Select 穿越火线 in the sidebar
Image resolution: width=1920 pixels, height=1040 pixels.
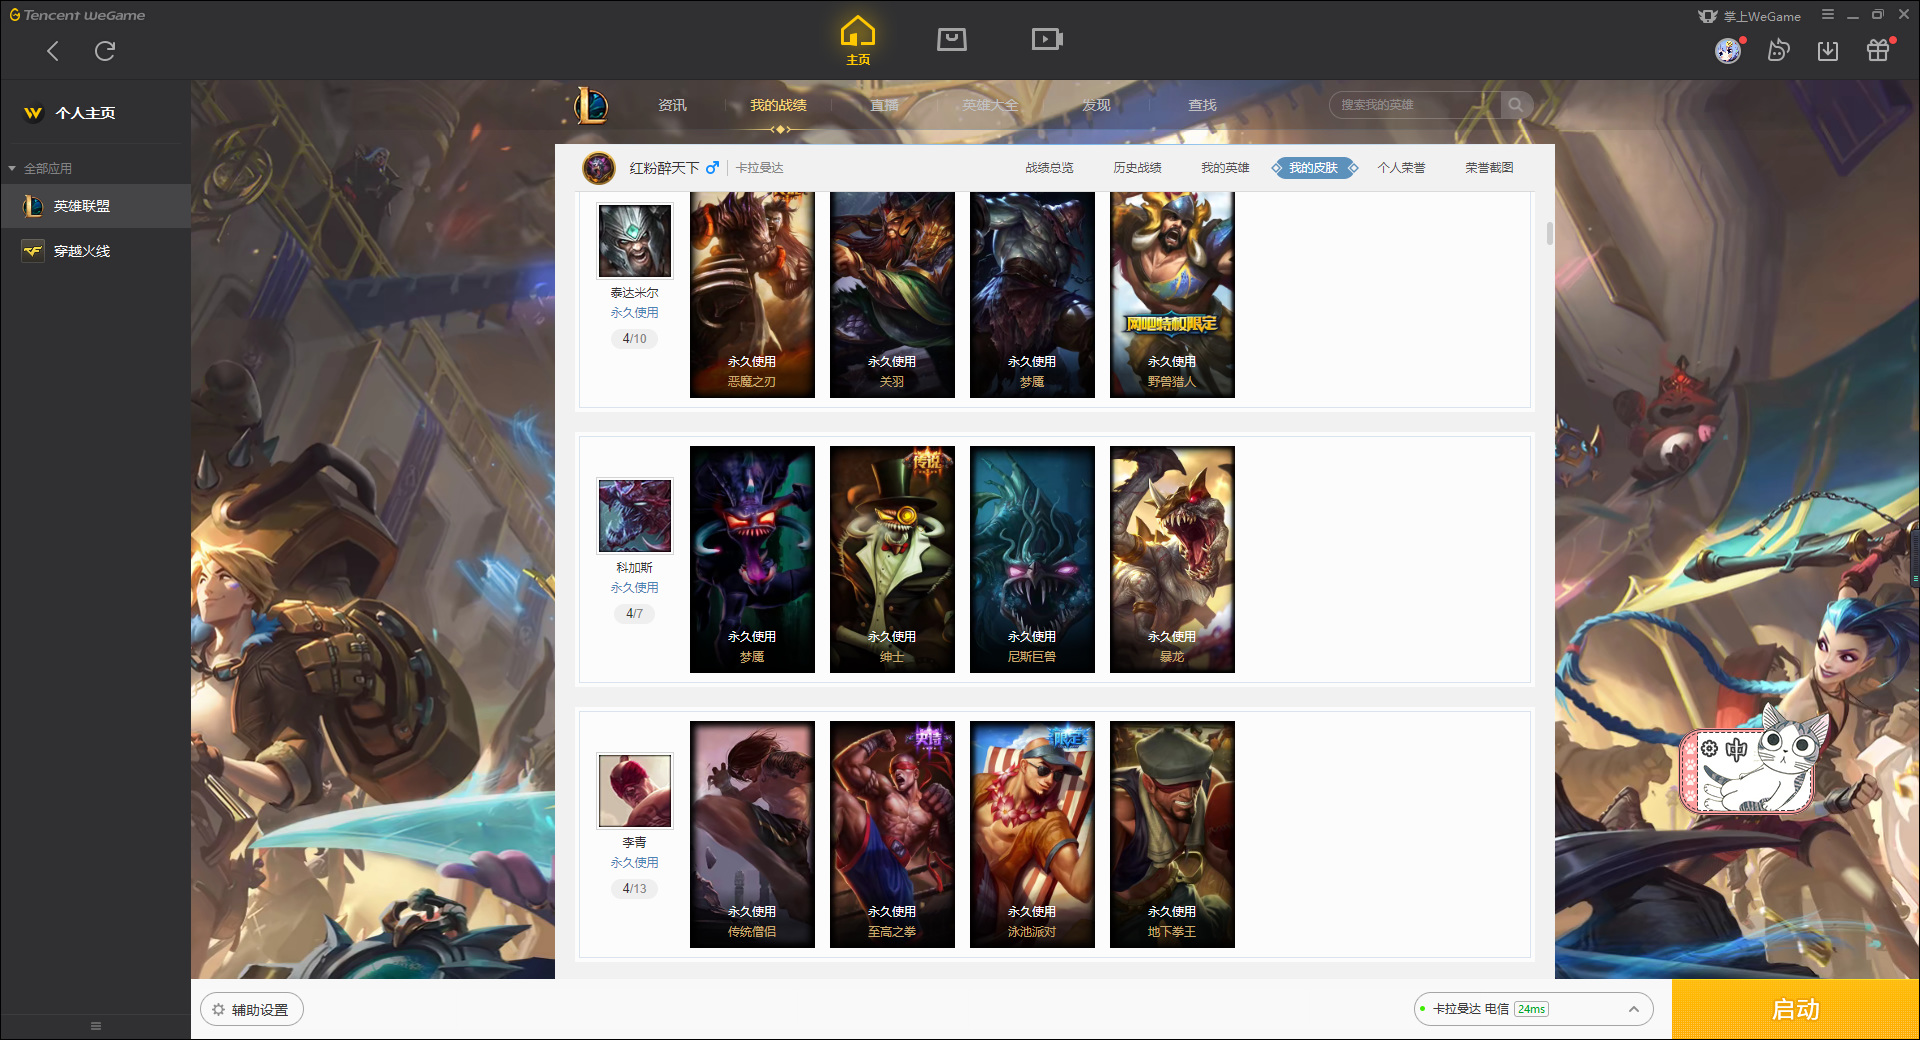(x=95, y=251)
